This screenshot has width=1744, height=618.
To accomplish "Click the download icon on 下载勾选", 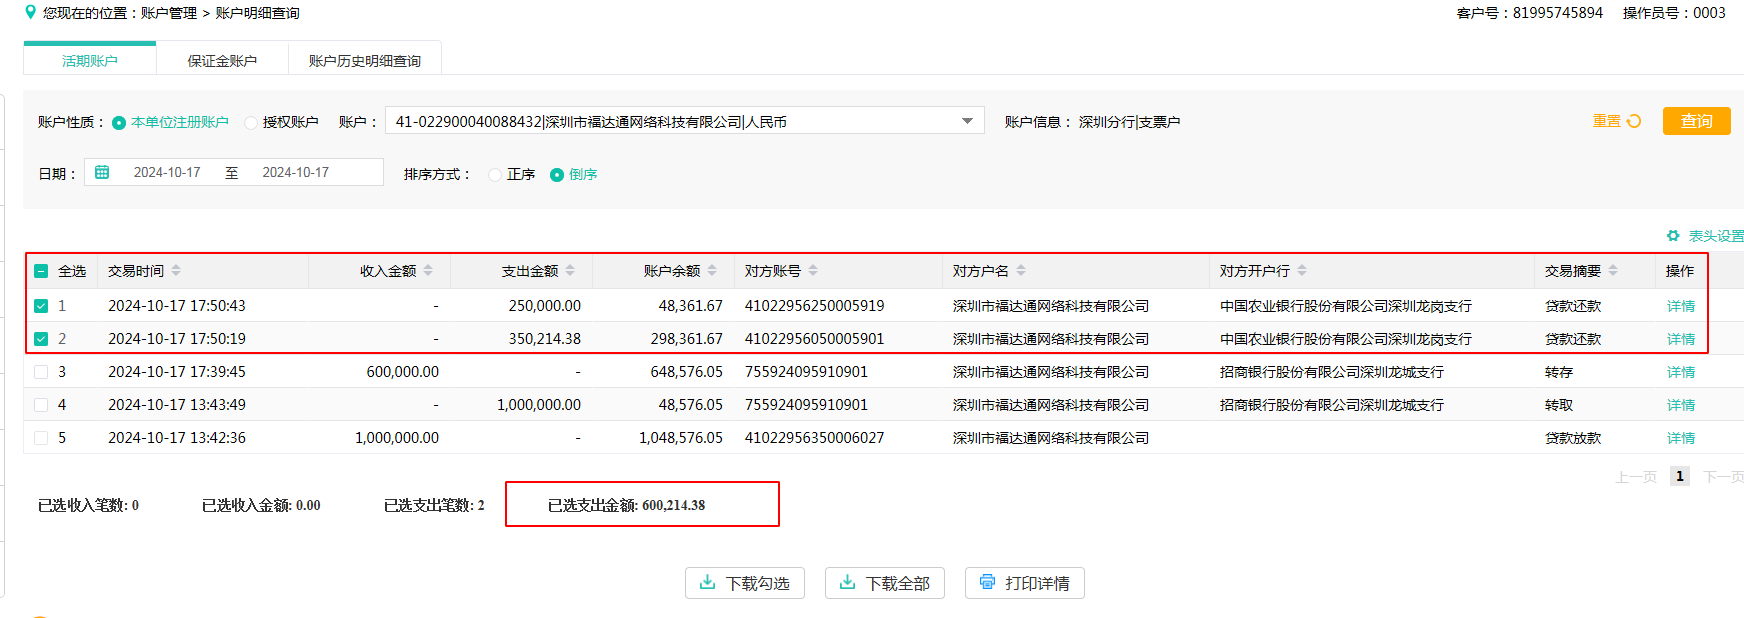I will (708, 582).
